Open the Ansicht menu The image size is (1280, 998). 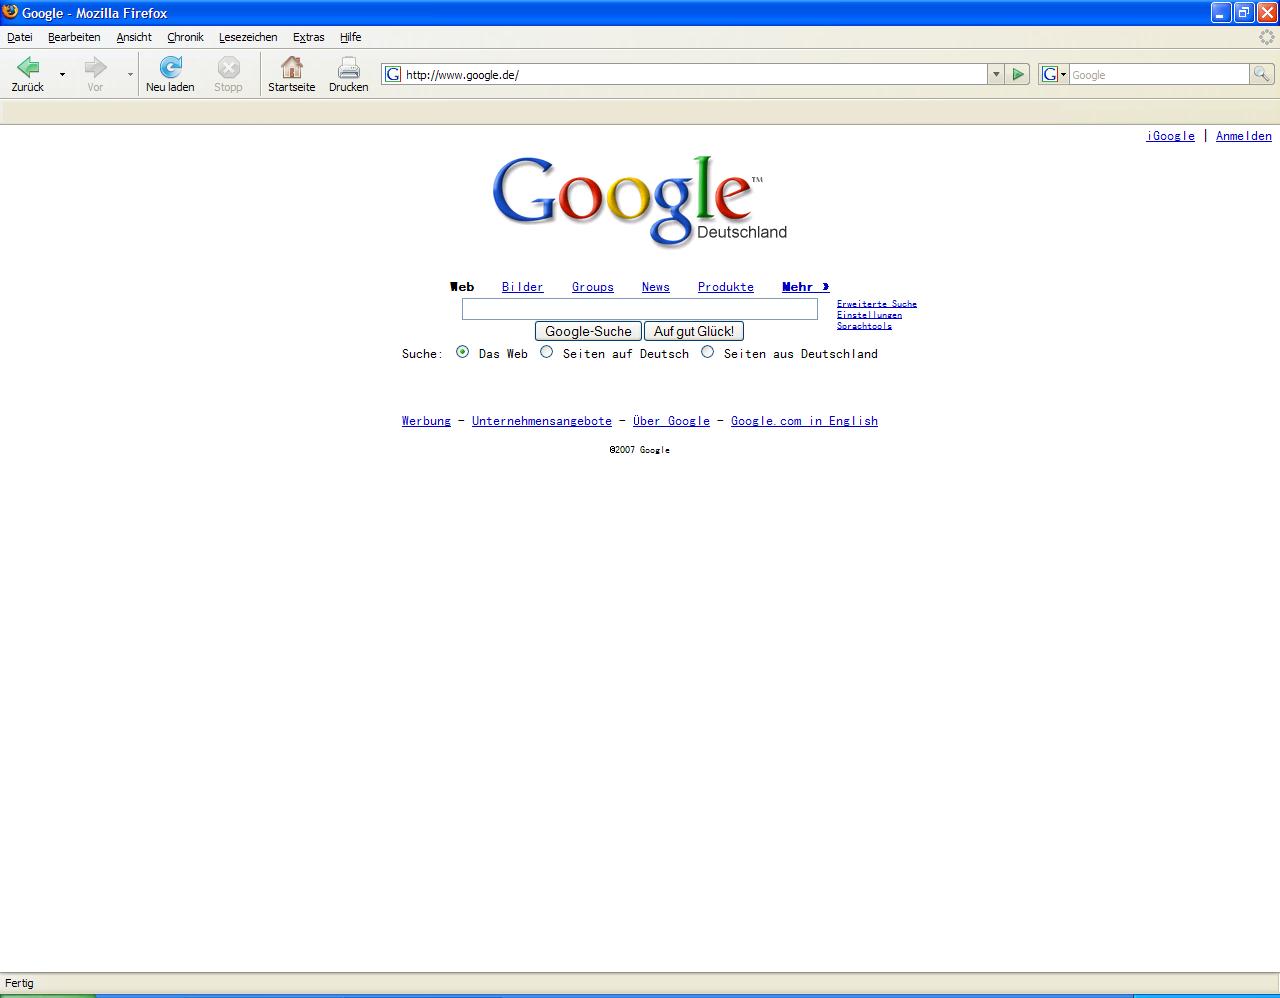134,37
